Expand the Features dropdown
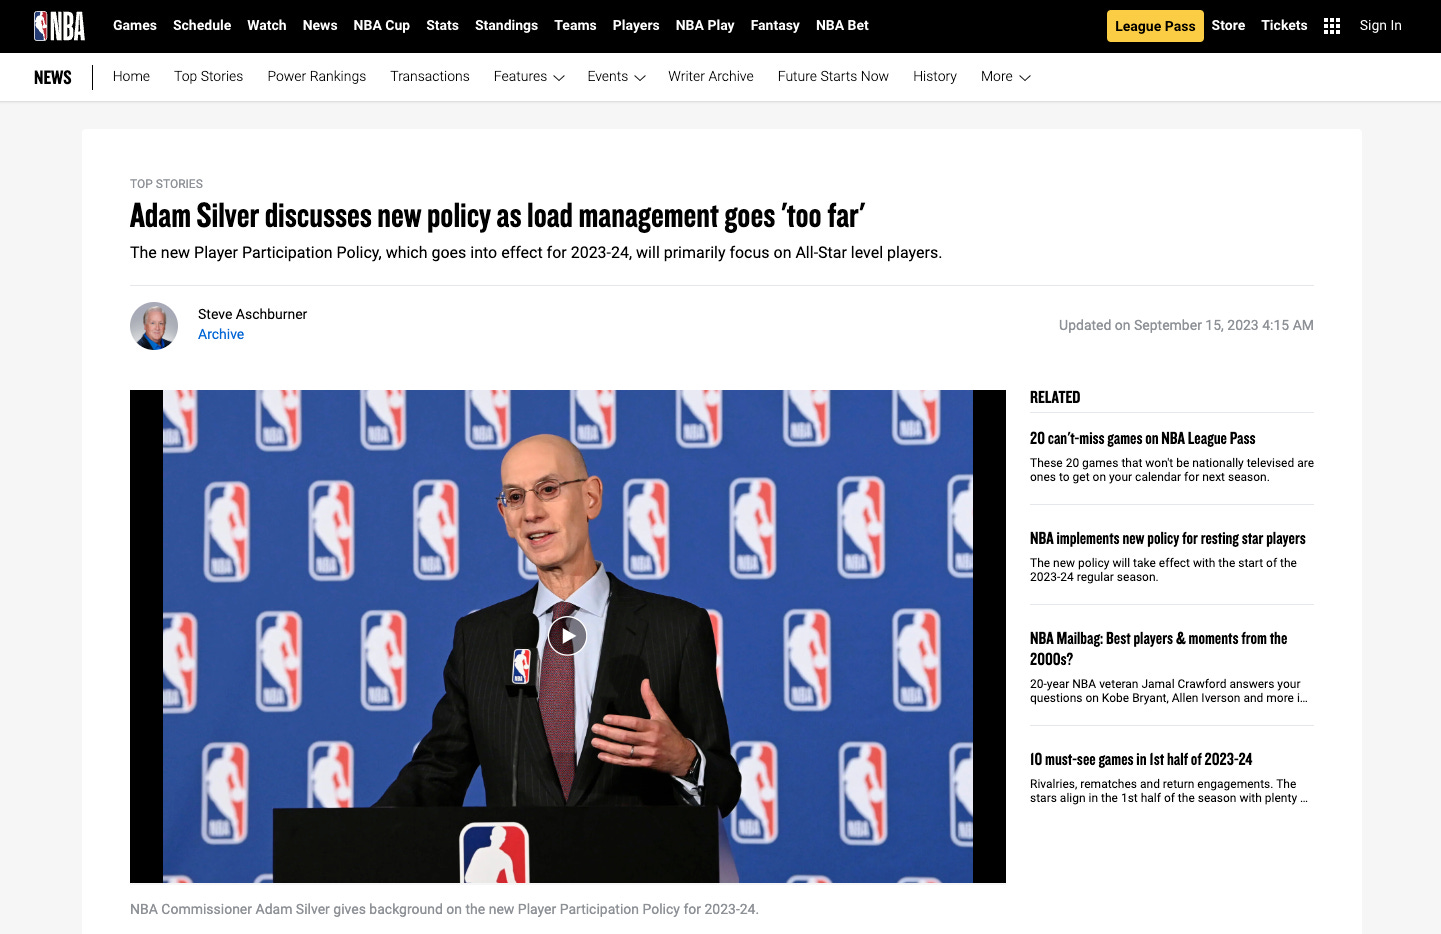The height and width of the screenshot is (934, 1441). [529, 77]
